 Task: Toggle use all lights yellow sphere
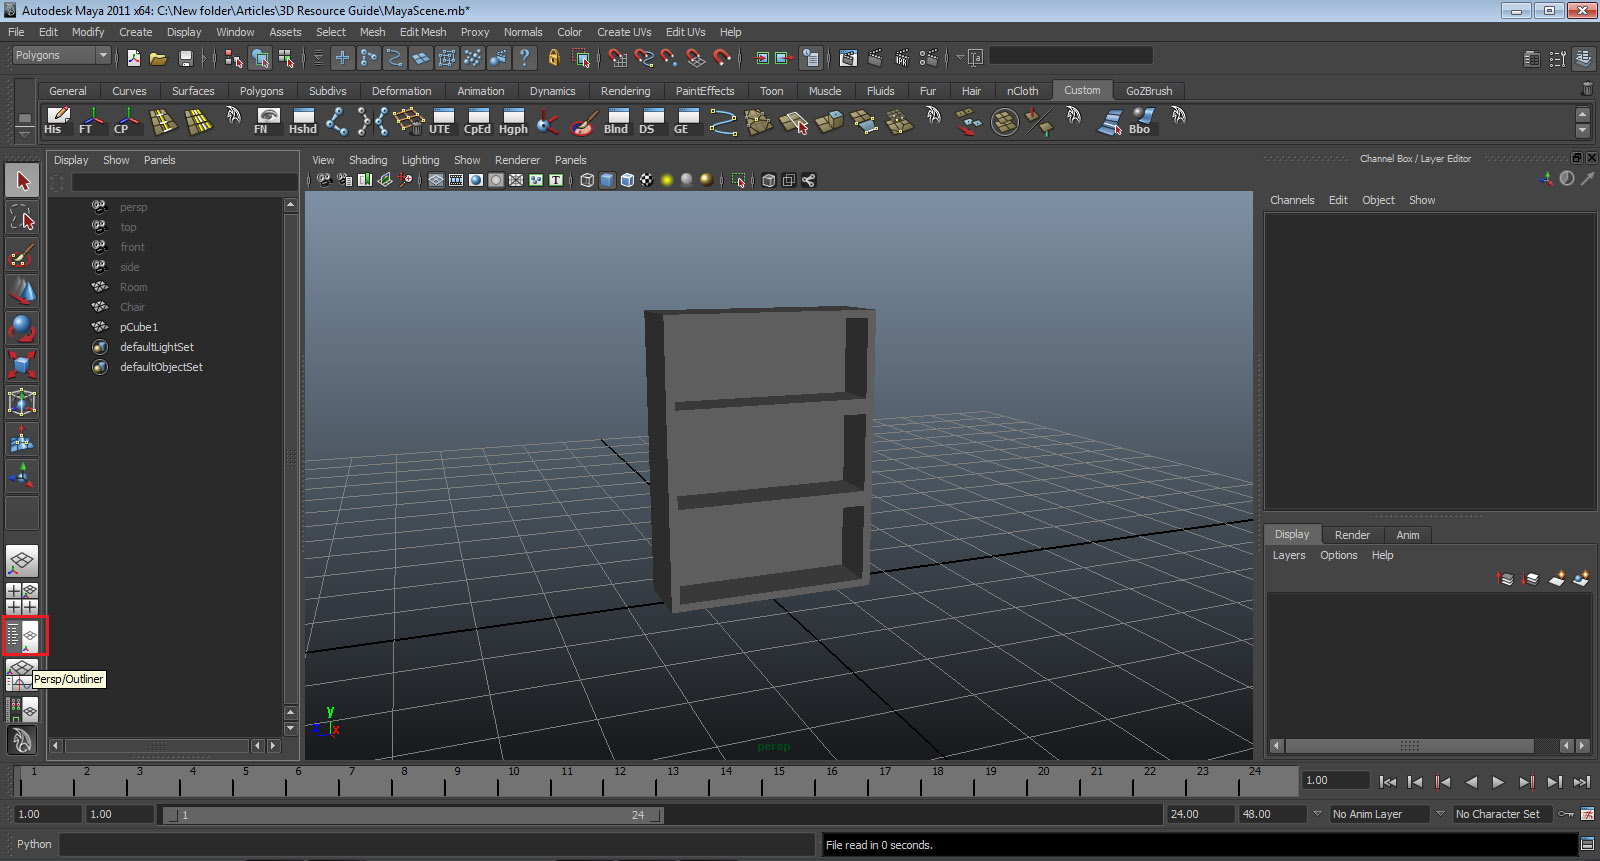tap(667, 180)
